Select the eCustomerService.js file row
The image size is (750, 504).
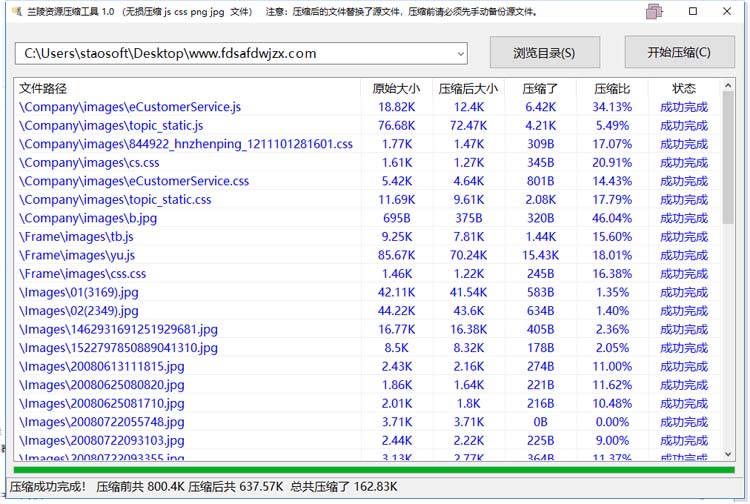pyautogui.click(x=367, y=107)
